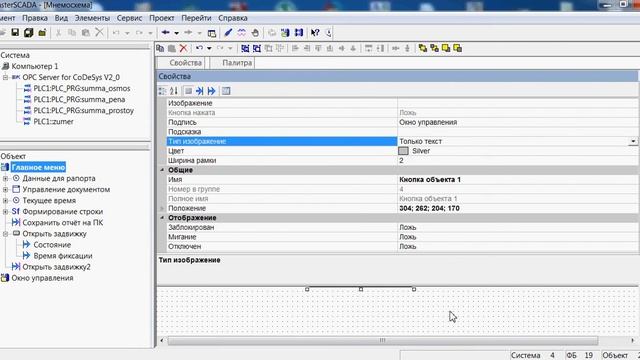Click the horizontal scrollbar left arrow

coord(162,340)
